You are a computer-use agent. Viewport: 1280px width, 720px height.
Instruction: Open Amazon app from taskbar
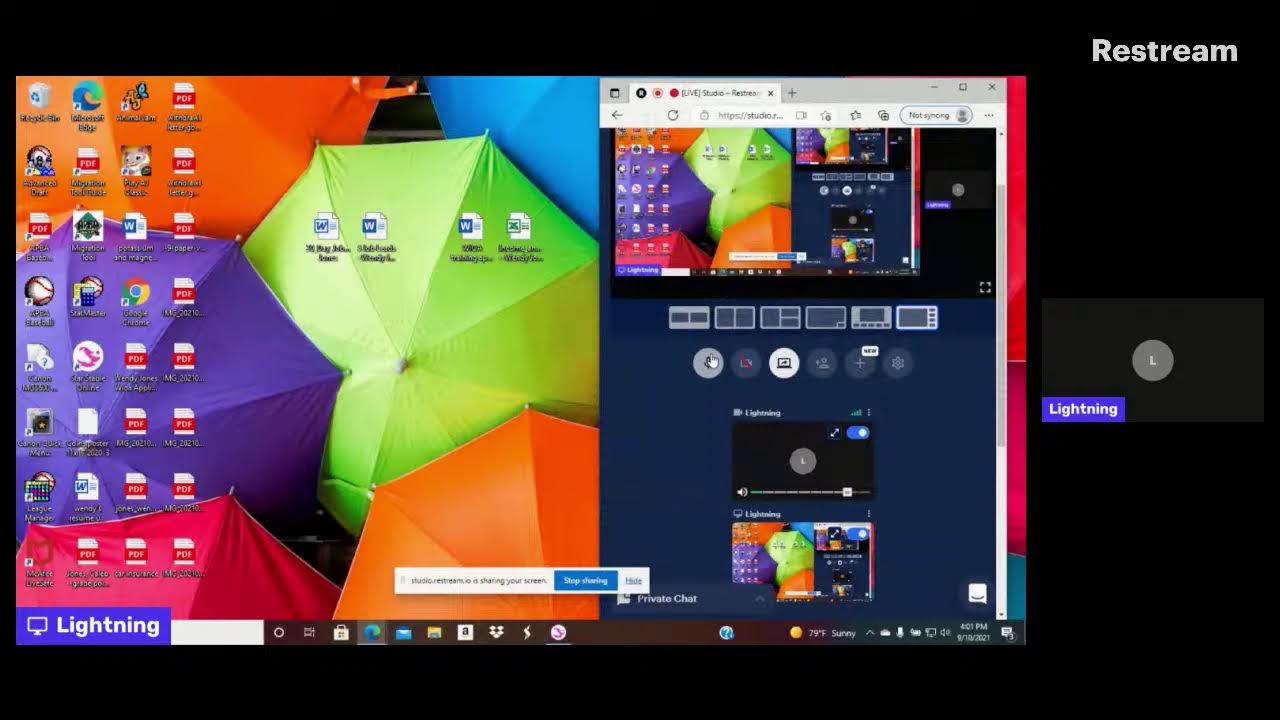coord(465,632)
